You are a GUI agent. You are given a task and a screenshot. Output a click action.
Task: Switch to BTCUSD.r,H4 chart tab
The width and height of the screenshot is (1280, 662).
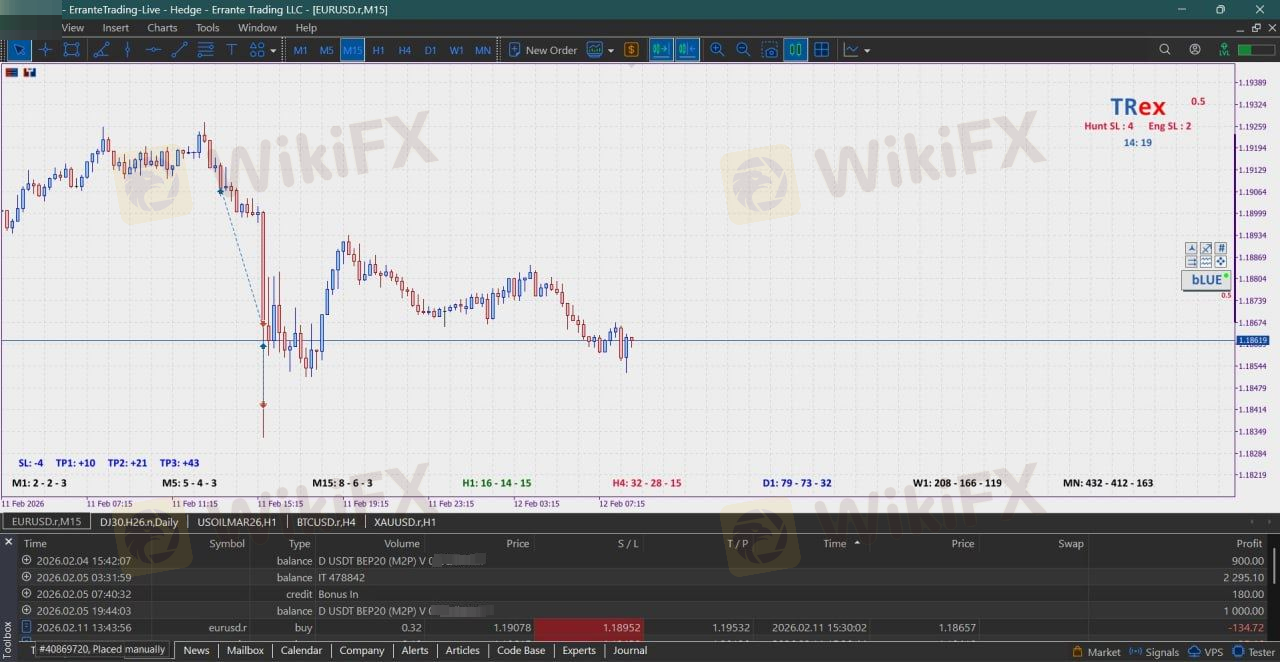tap(326, 522)
